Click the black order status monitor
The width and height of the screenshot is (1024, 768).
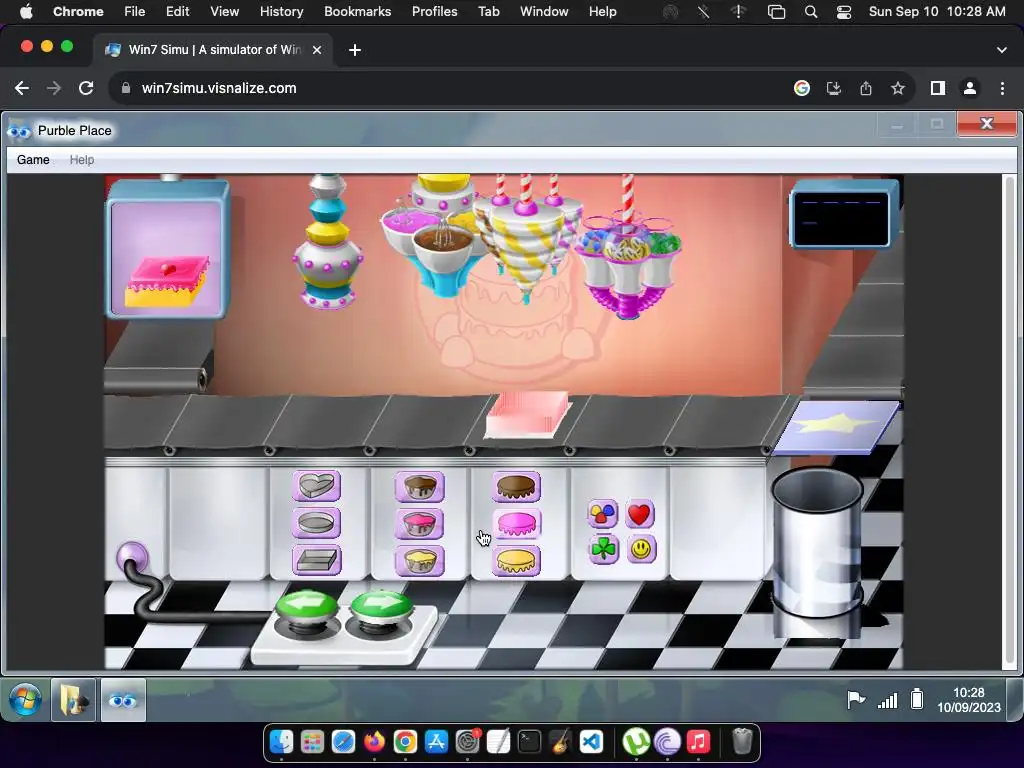(842, 216)
